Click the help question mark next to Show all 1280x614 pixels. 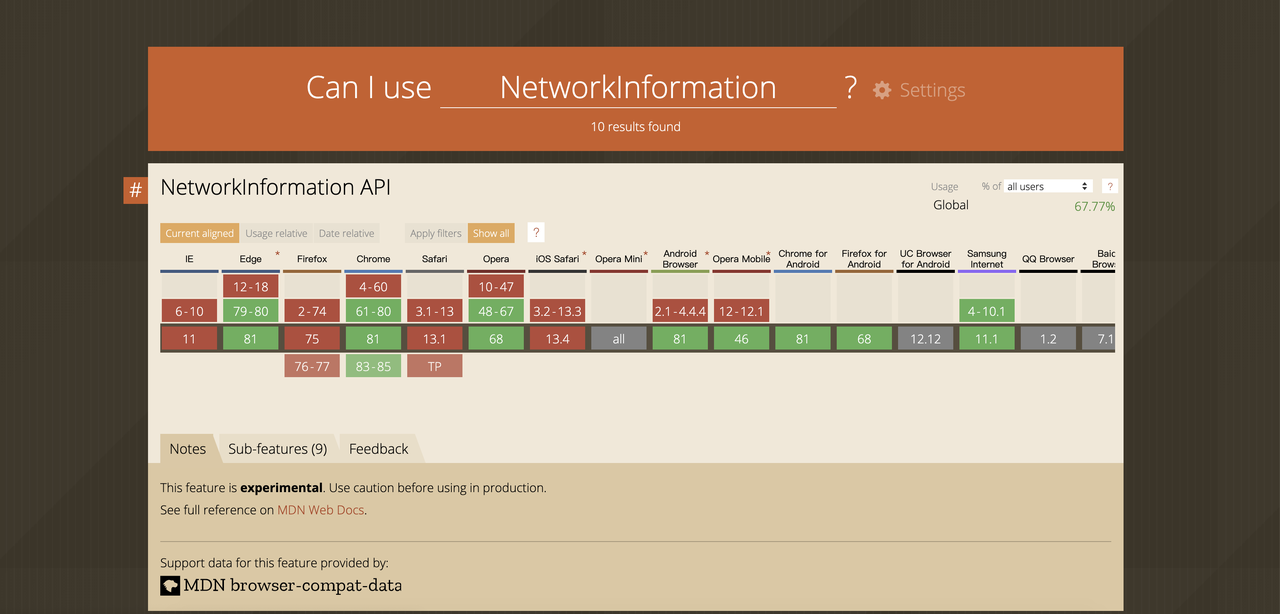(536, 233)
